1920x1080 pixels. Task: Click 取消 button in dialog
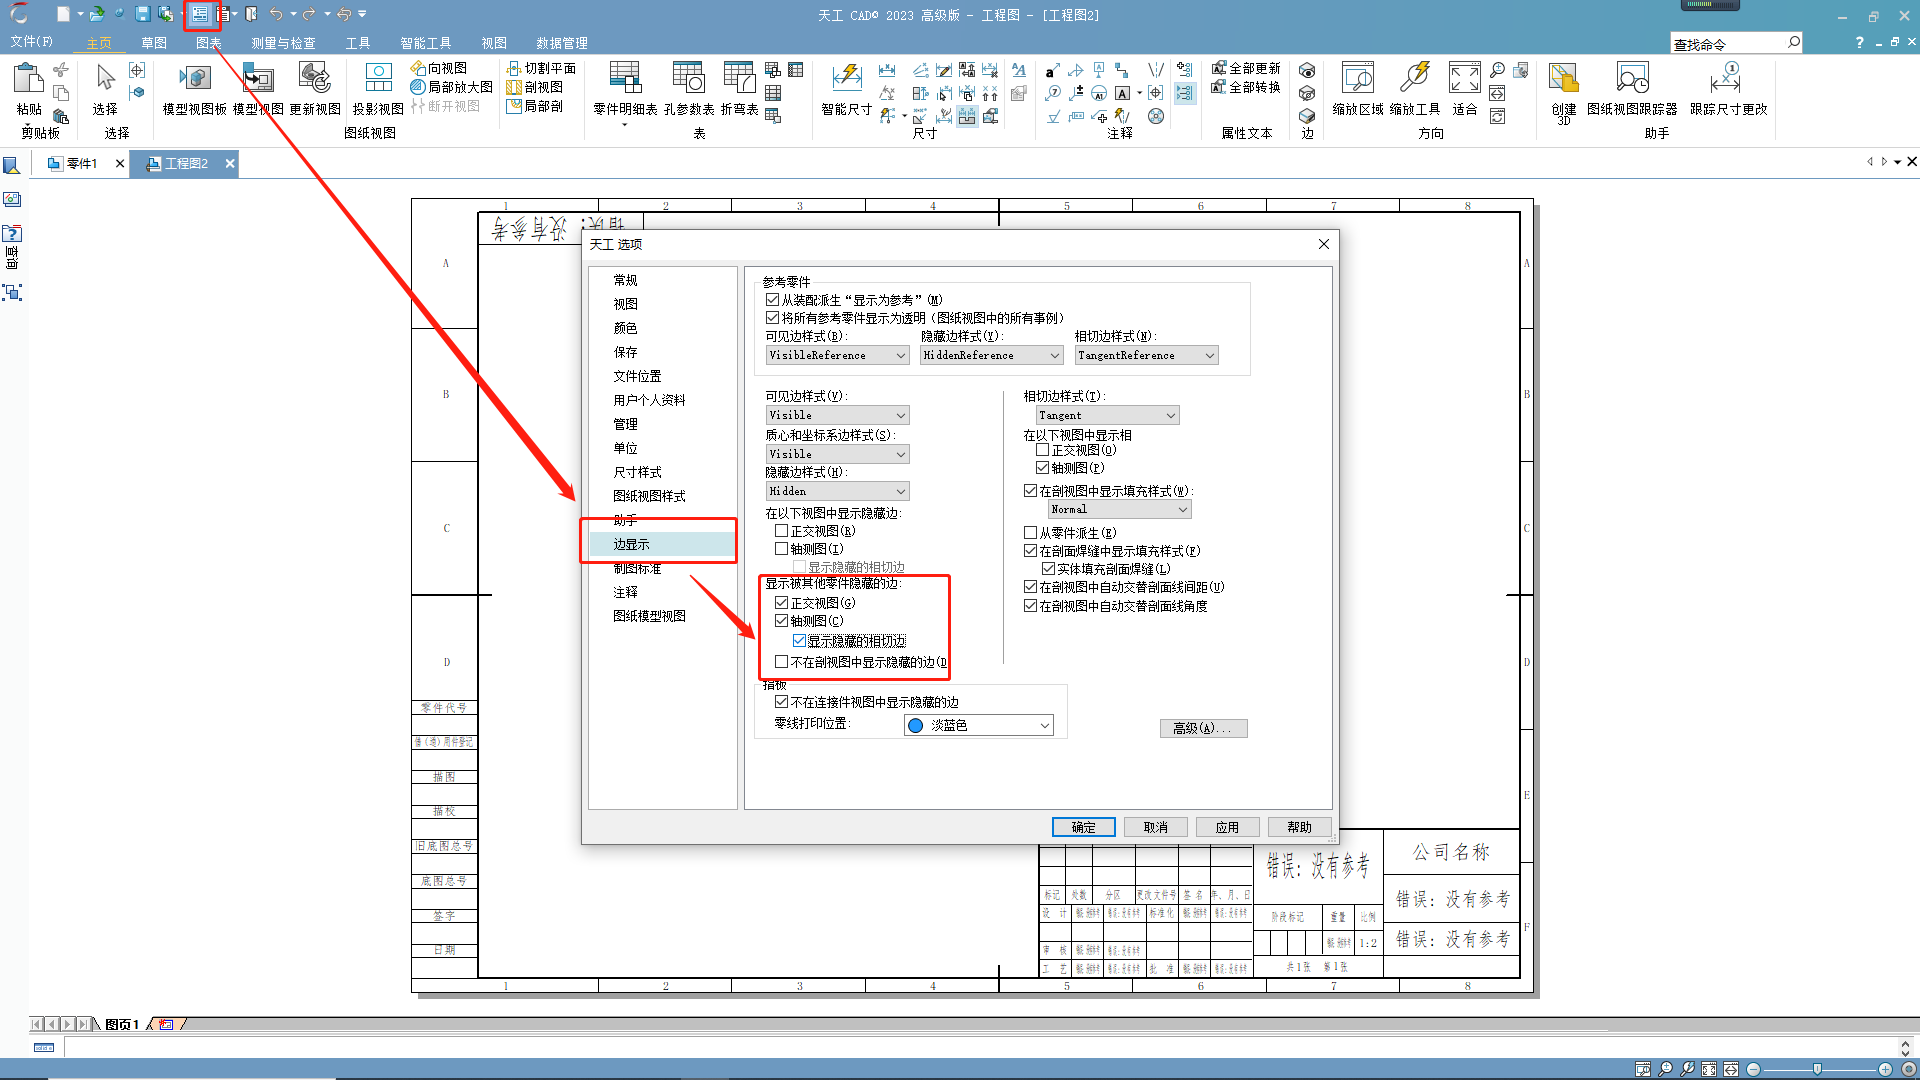pyautogui.click(x=1155, y=827)
